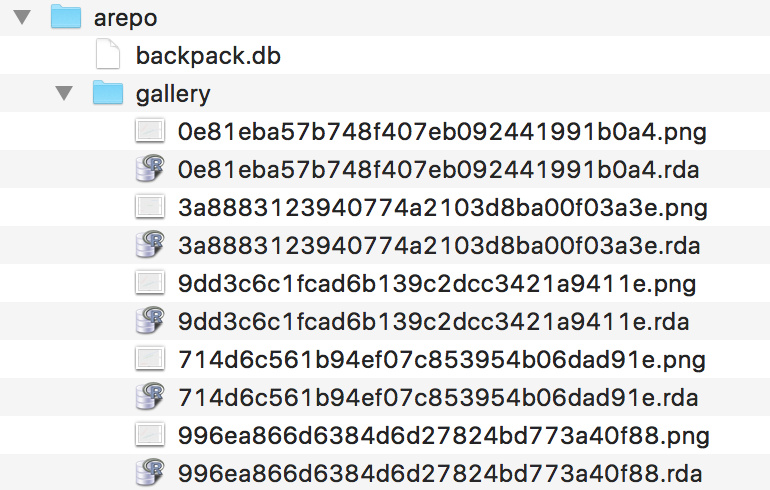Screen dimensions: 770x490
Task: Click the gallery folder icon
Action: (108, 94)
